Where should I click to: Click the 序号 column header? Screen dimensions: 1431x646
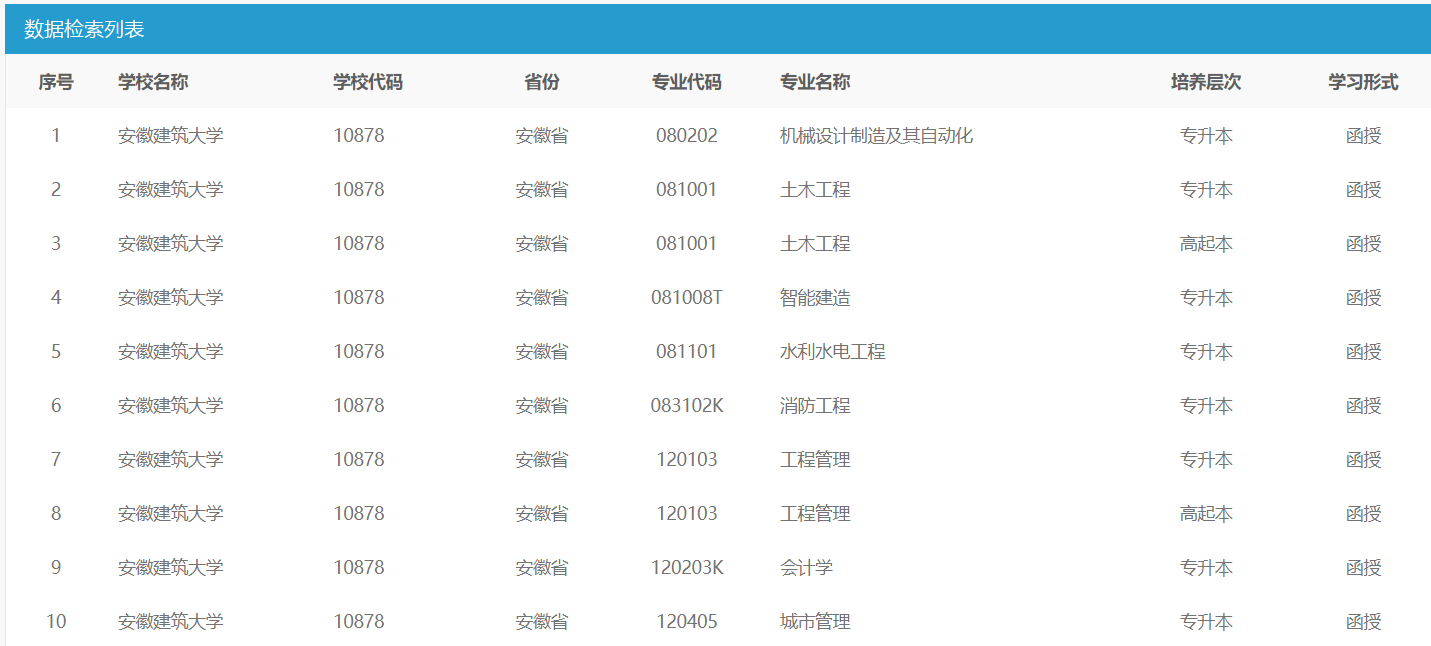tap(56, 82)
